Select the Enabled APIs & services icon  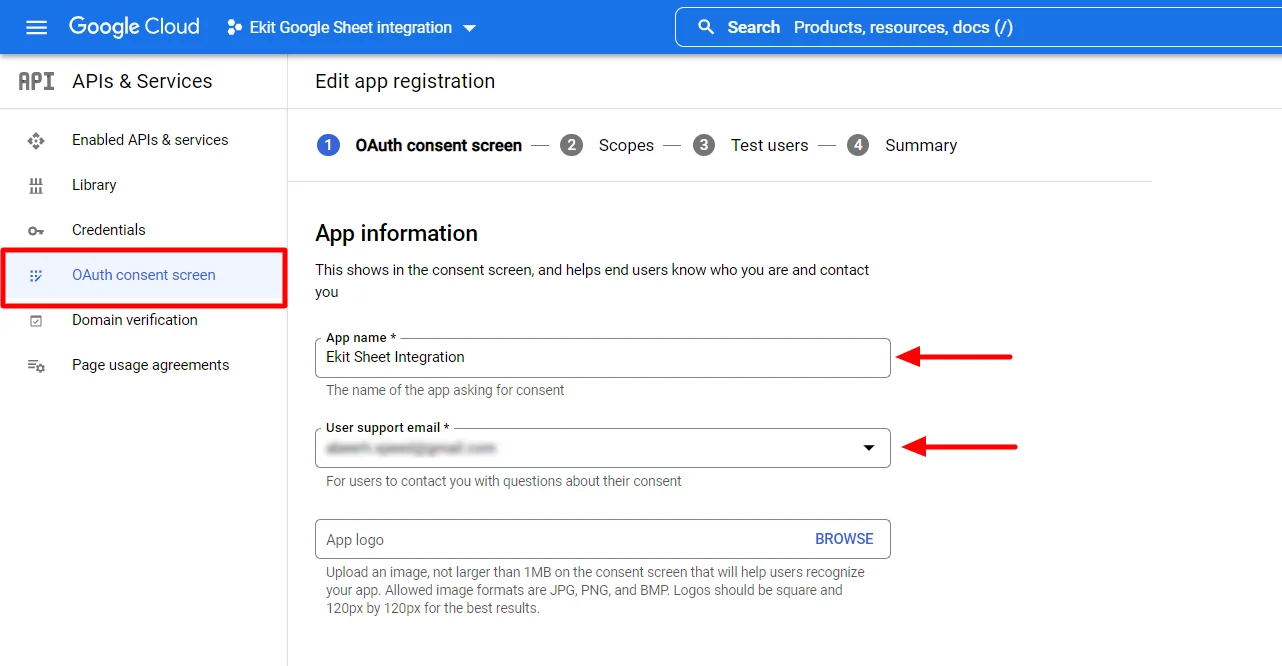[x=36, y=140]
